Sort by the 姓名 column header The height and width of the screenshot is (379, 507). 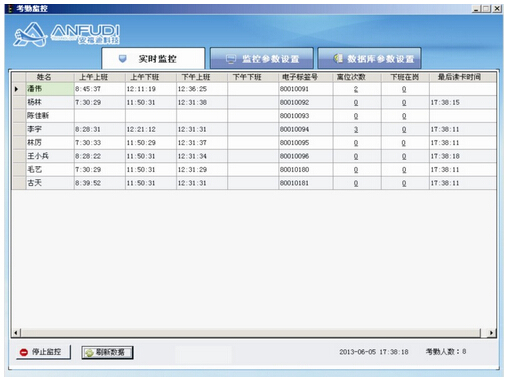coord(50,77)
